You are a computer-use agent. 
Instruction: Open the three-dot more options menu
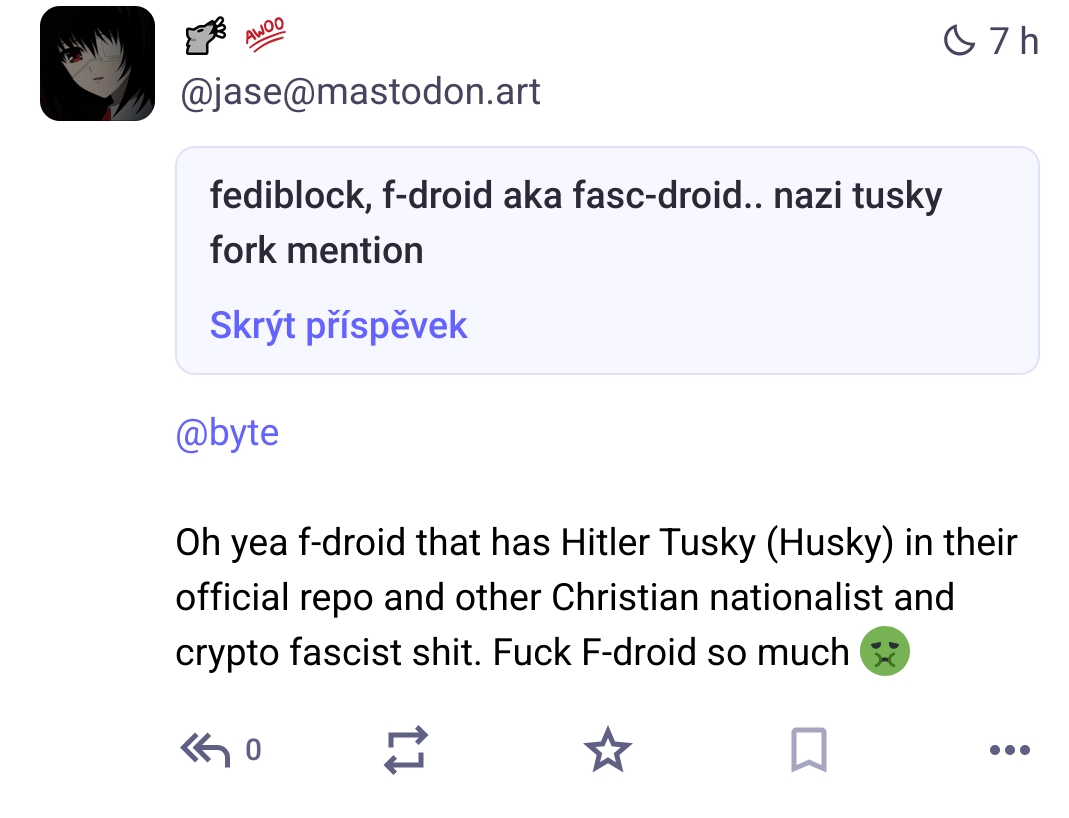click(x=1010, y=750)
